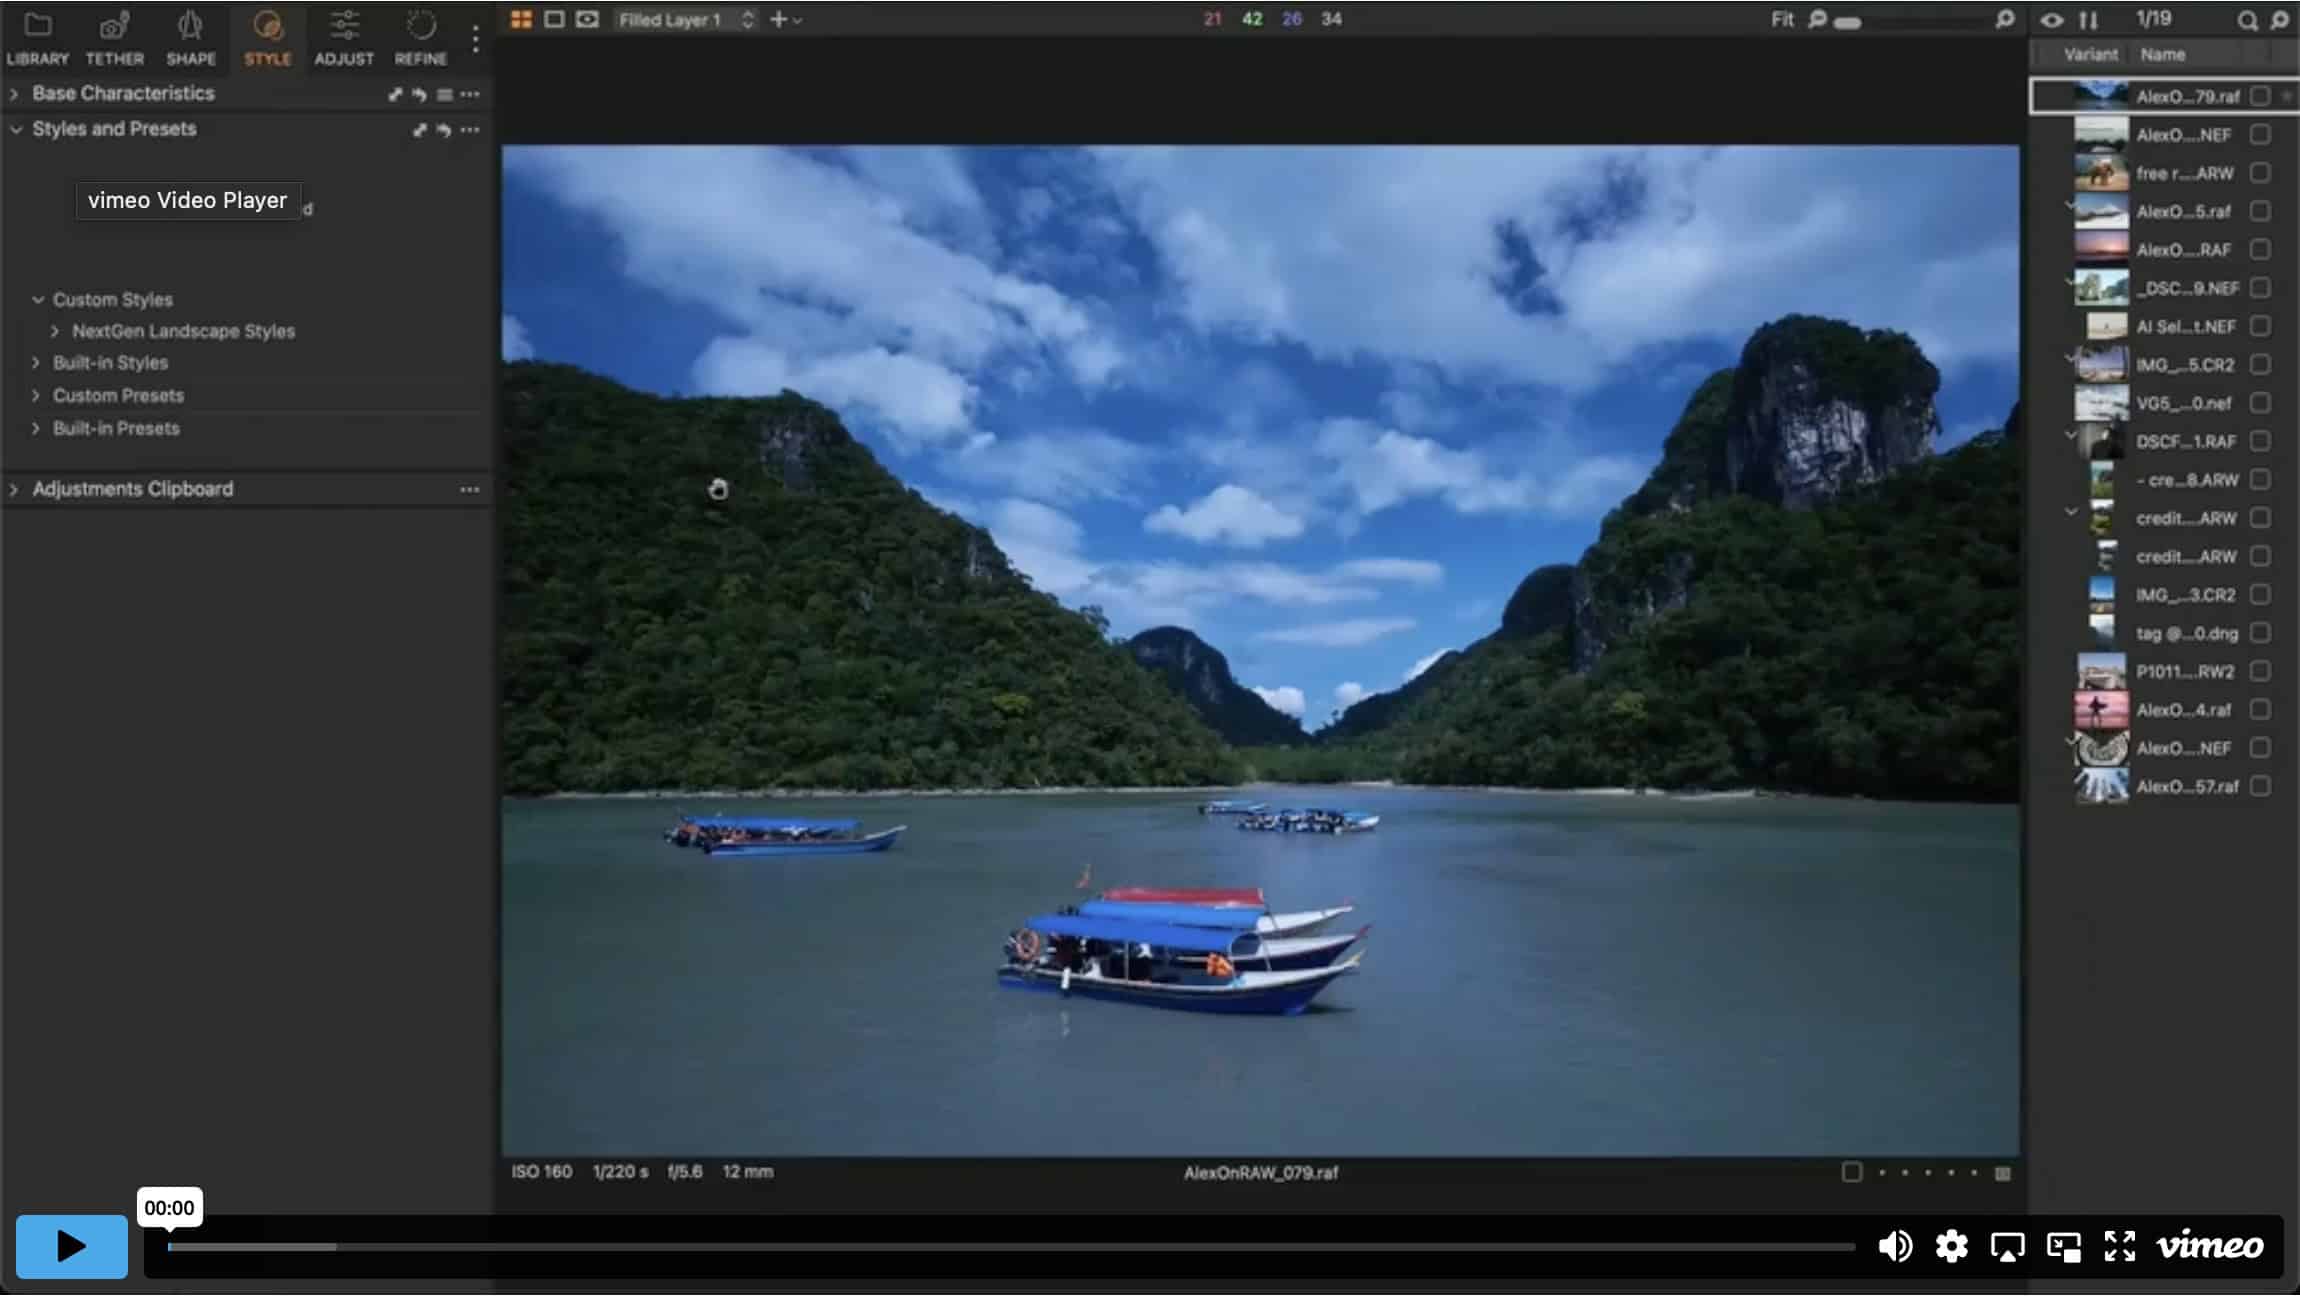Seek on the video progress bar

coord(1010,1247)
